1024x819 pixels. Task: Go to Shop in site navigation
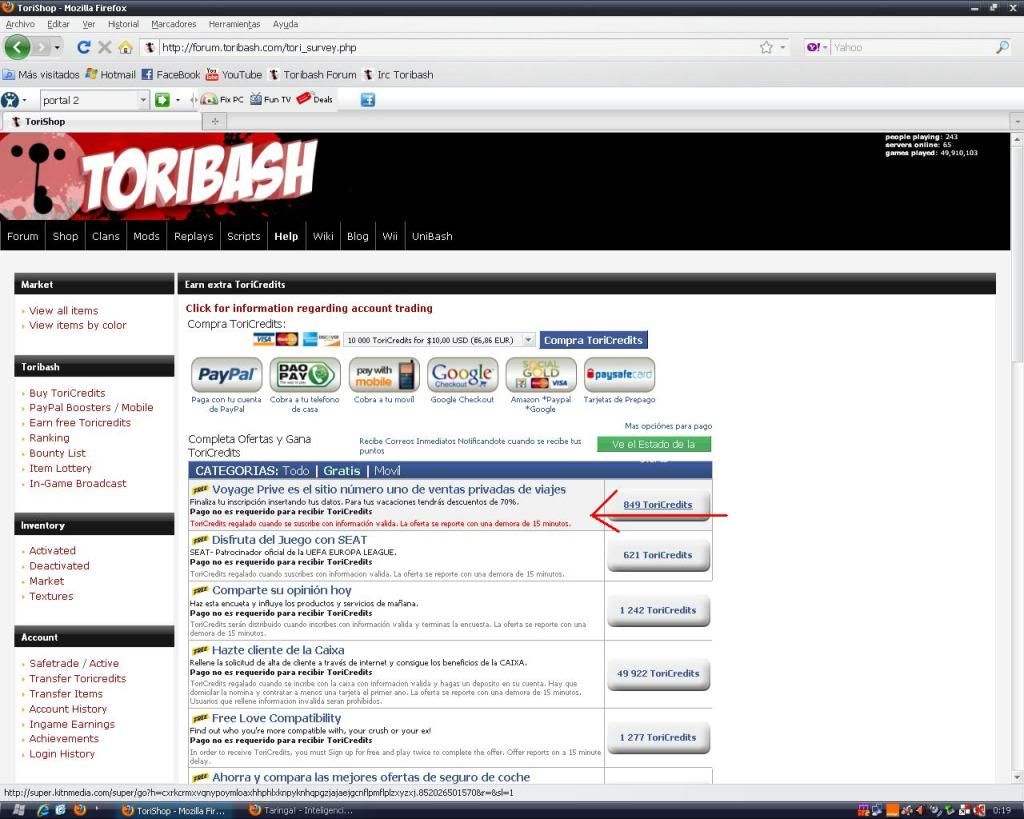pos(65,236)
